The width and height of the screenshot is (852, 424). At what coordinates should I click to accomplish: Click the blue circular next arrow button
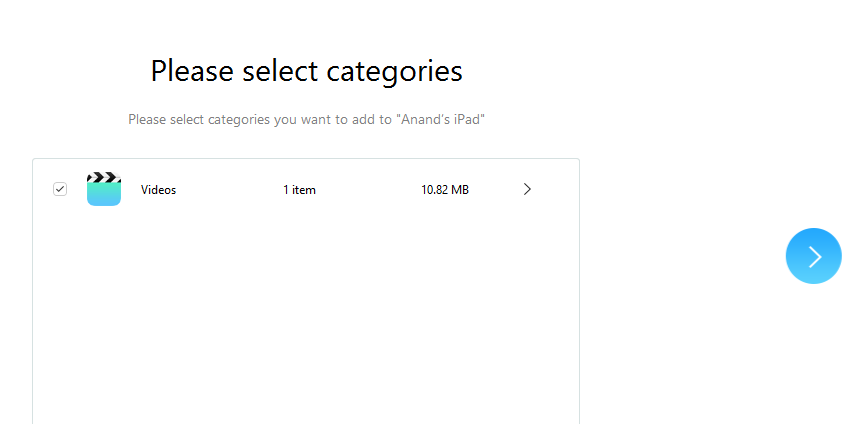tap(813, 255)
